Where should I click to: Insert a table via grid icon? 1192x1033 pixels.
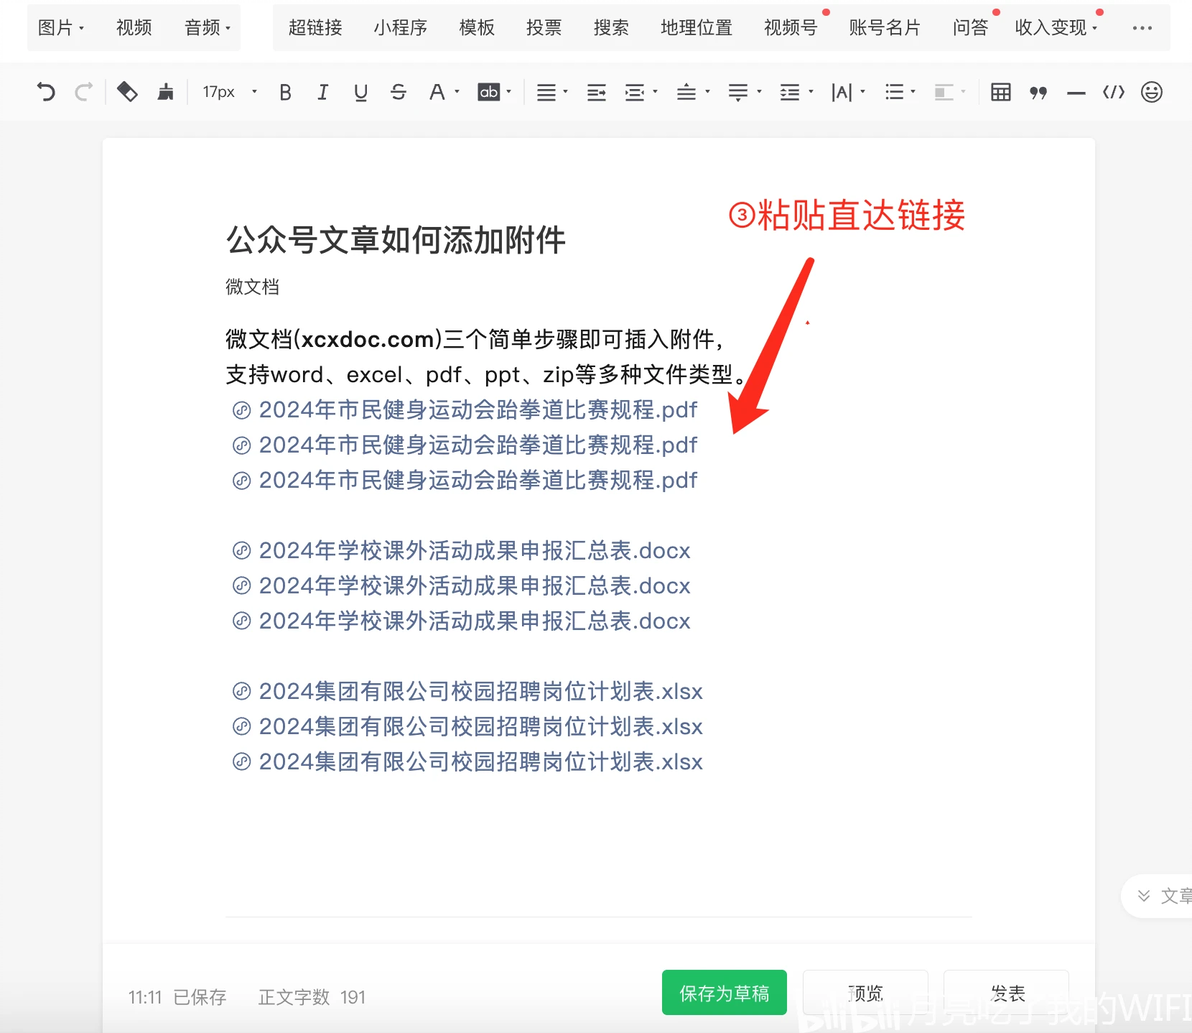pyautogui.click(x=1000, y=92)
